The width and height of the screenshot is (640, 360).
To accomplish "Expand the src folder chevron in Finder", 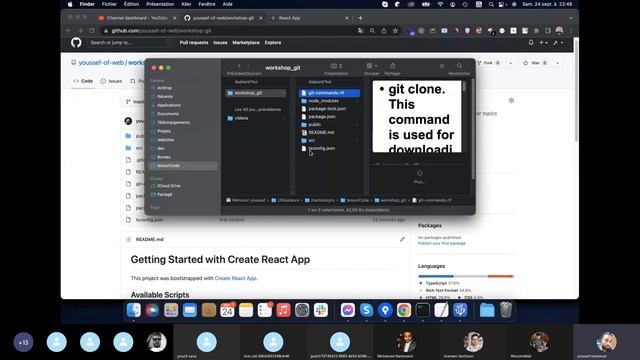I will (357, 140).
